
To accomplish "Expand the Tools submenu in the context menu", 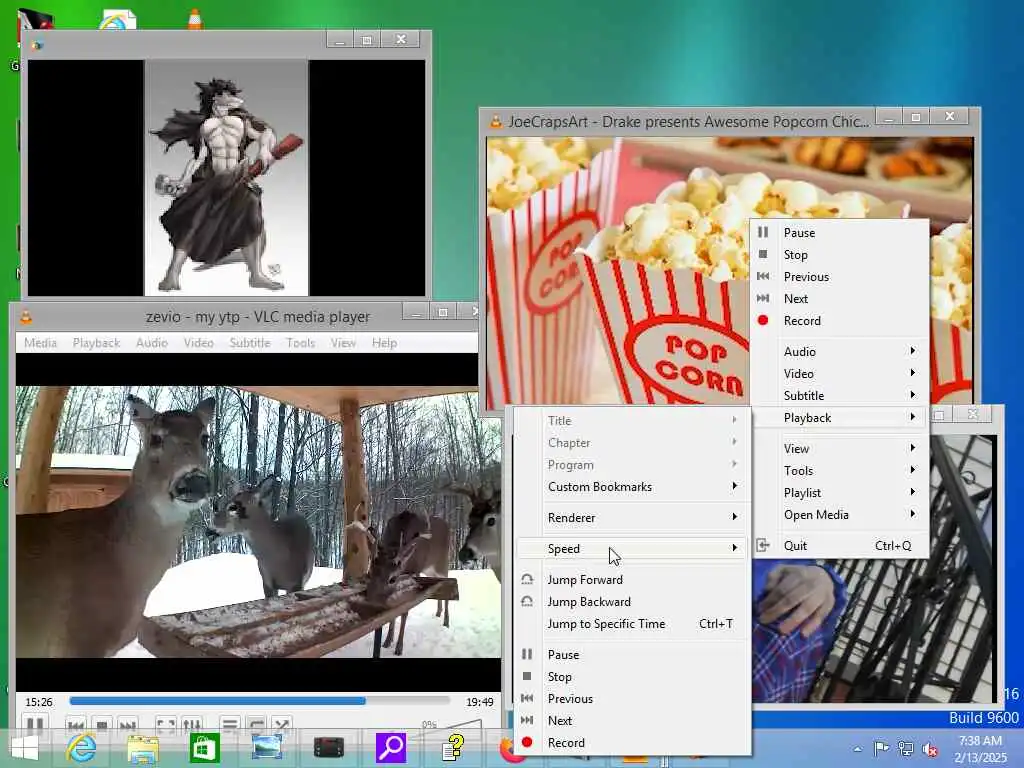I will [x=840, y=471].
